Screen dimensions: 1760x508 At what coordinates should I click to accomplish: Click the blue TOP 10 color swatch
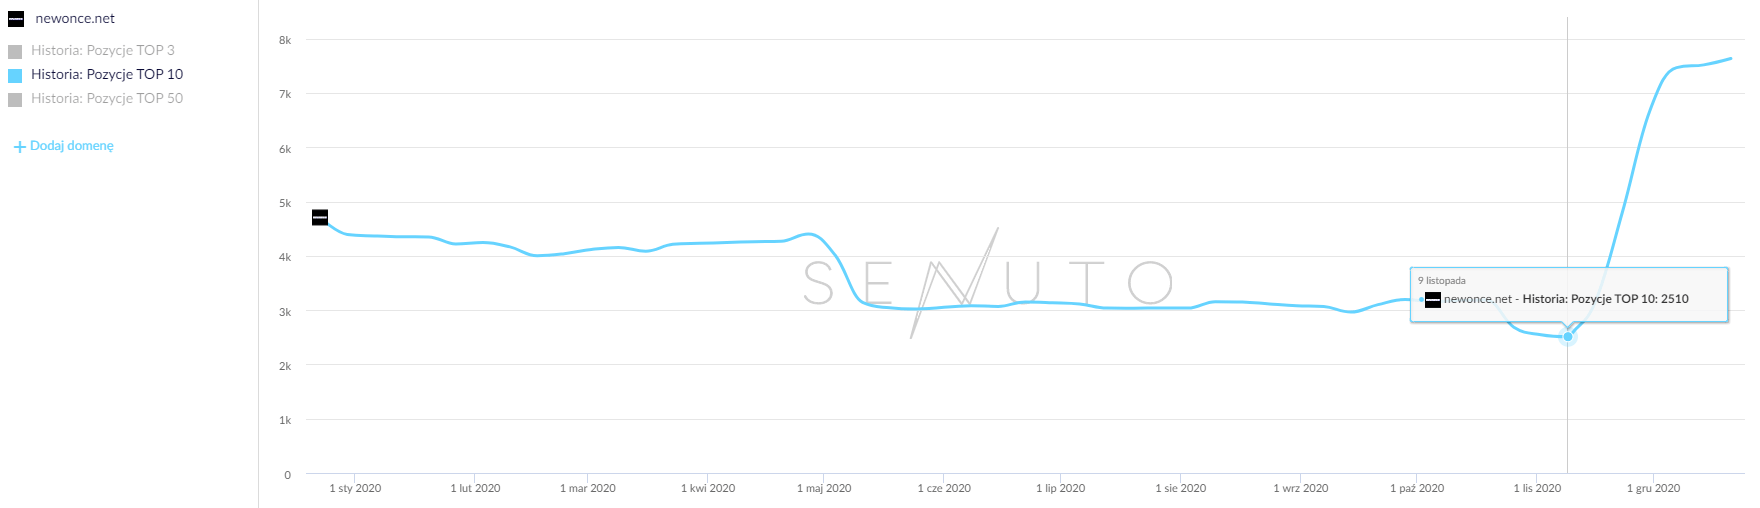15,75
